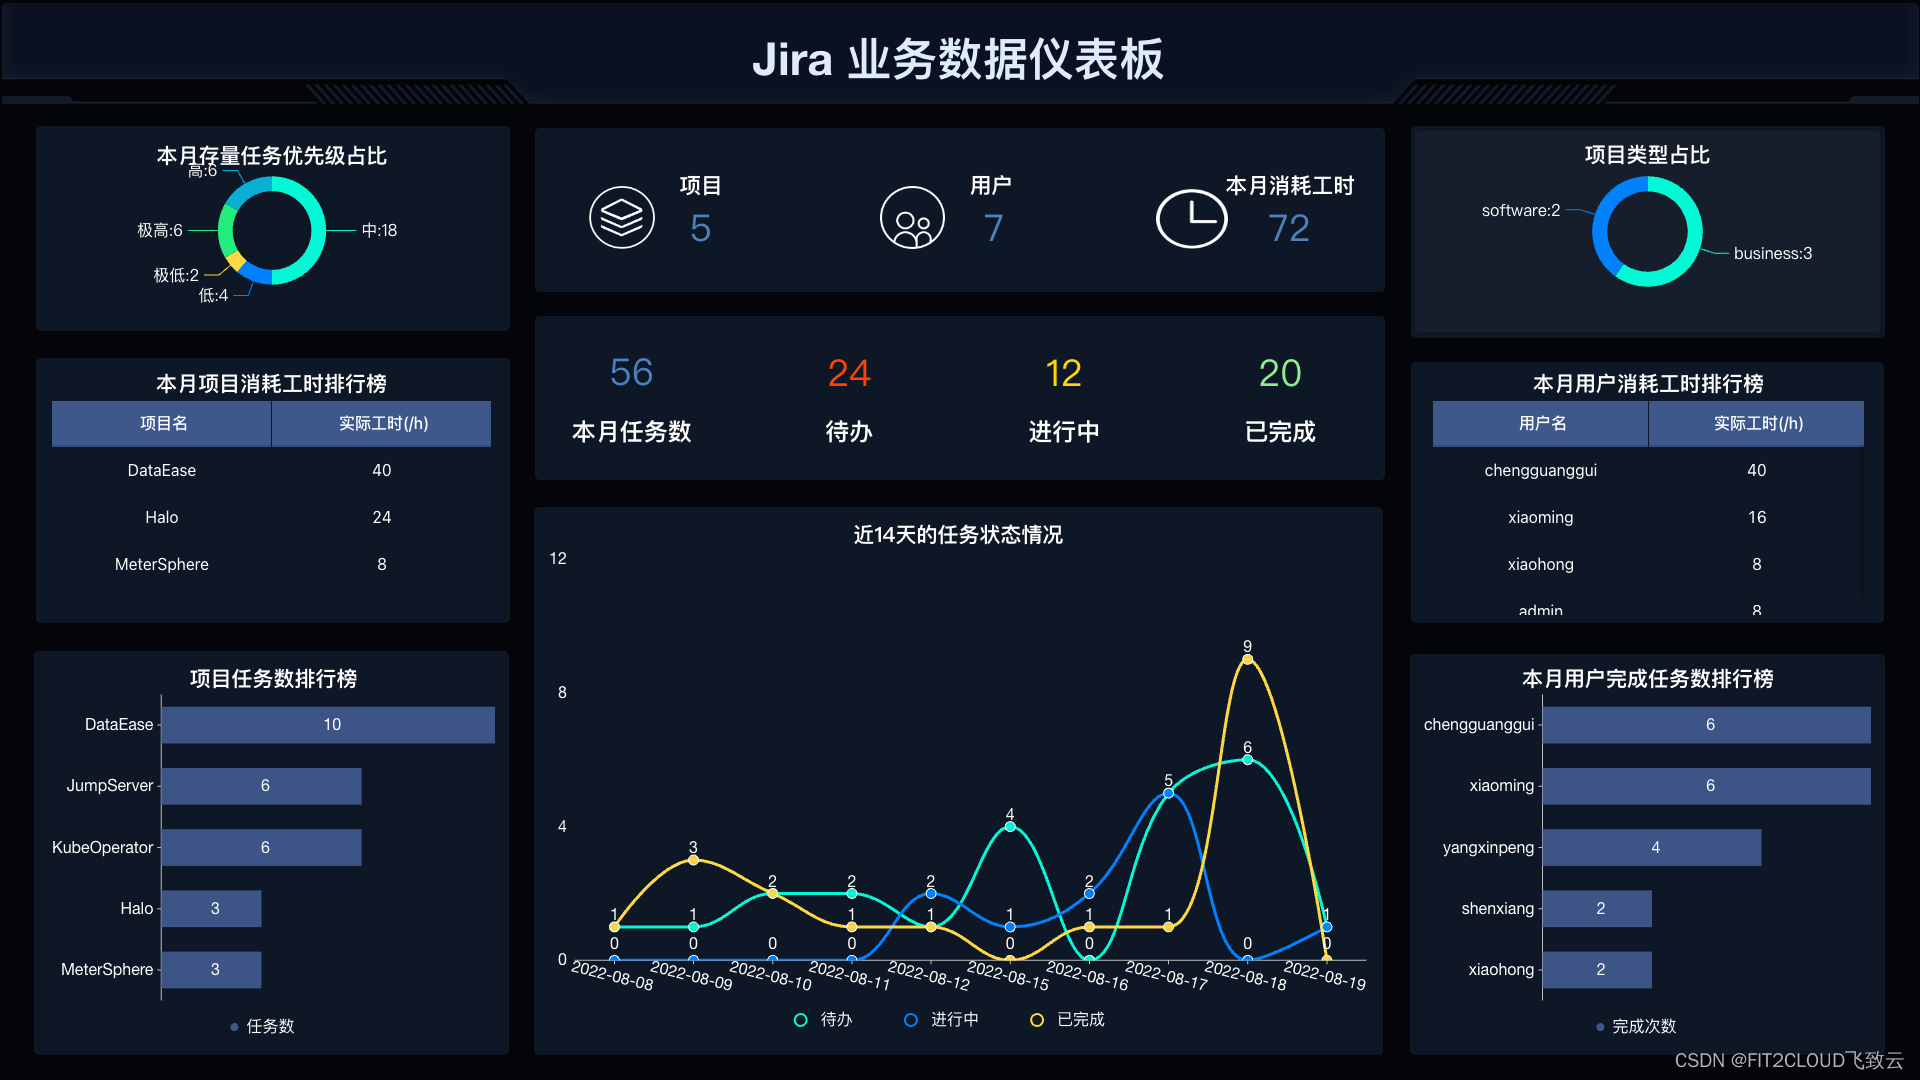The width and height of the screenshot is (1920, 1080).
Task: Click the 任务数 legend dot below 项目任务数排行榜
Action: tap(234, 1026)
